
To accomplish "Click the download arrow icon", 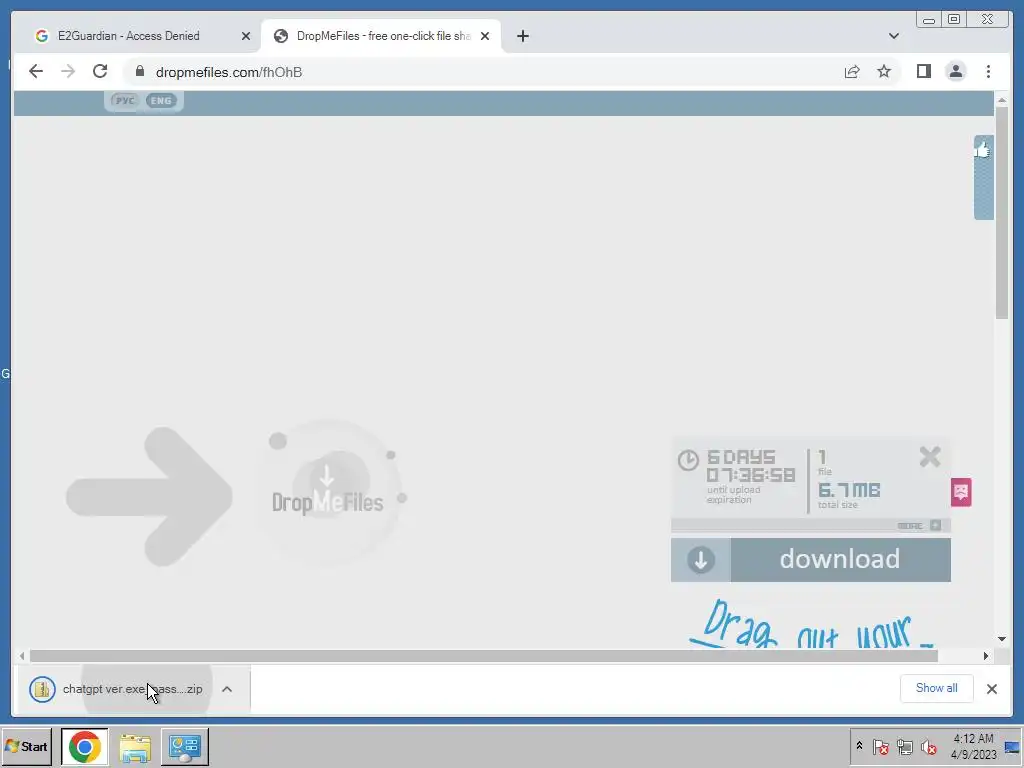I will (x=701, y=560).
